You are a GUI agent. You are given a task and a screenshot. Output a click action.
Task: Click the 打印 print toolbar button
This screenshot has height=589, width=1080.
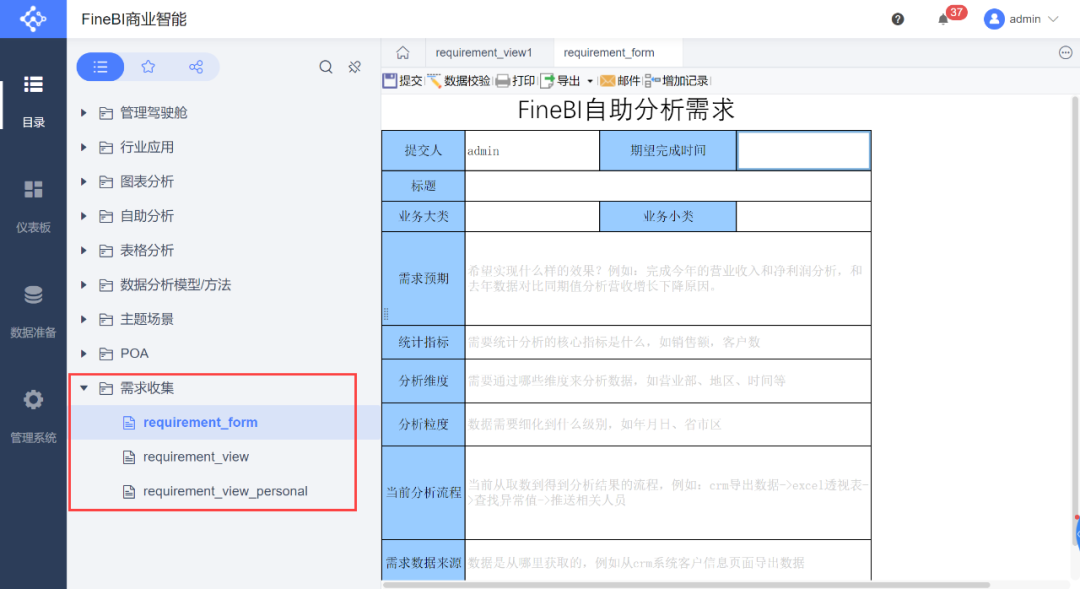click(x=515, y=81)
